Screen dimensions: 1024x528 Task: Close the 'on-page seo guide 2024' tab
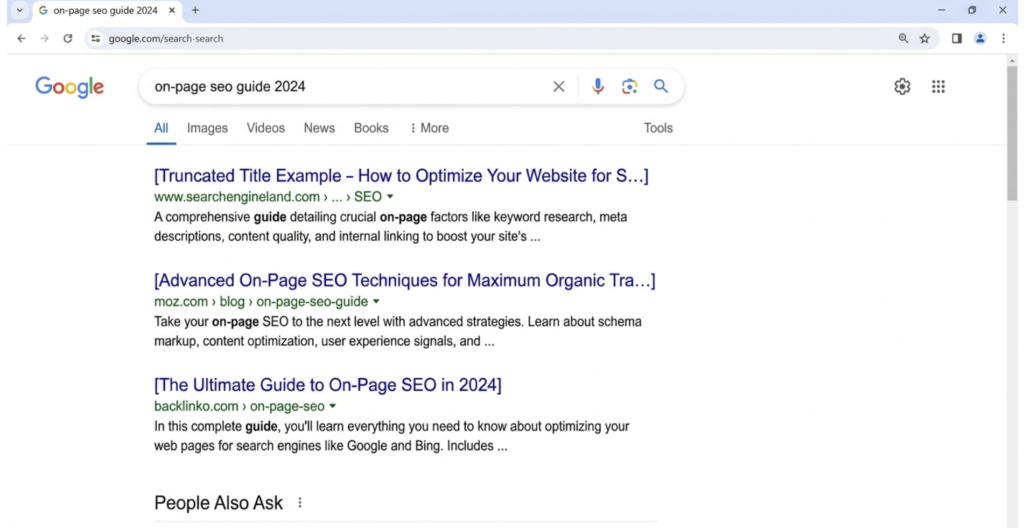(172, 10)
